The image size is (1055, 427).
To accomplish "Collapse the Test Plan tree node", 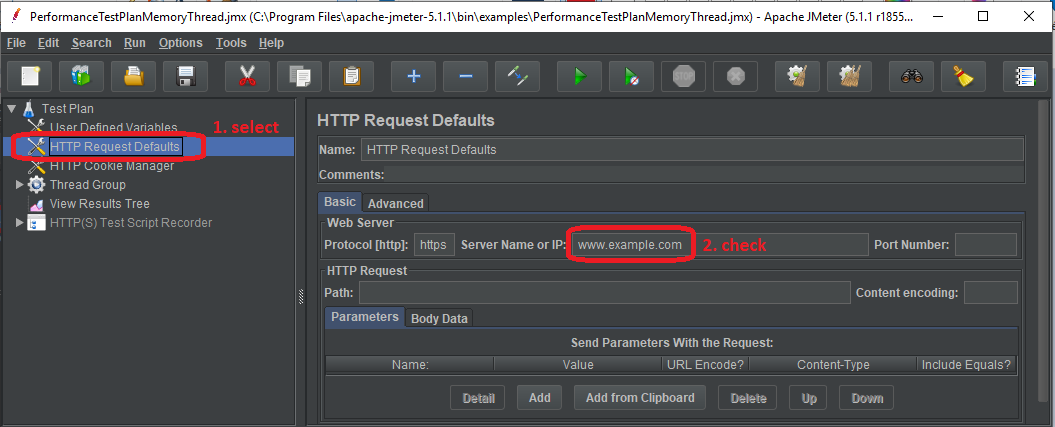I will click(x=11, y=108).
